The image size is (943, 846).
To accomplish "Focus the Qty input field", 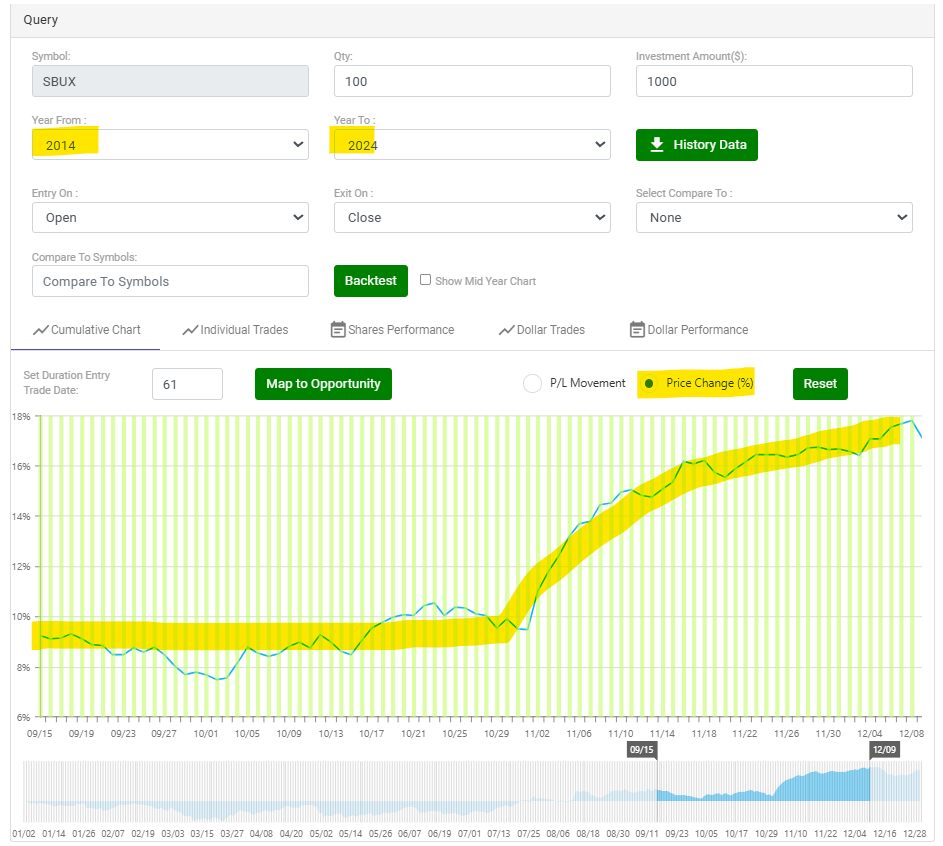I will (472, 81).
